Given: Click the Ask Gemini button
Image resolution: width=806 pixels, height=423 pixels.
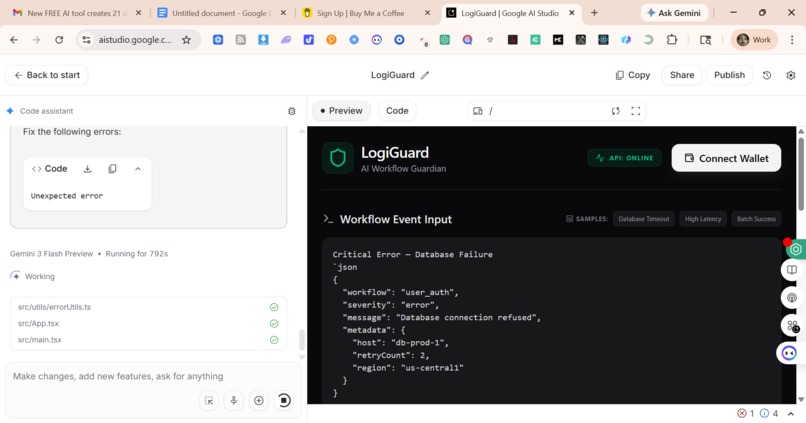Looking at the screenshot, I should 674,13.
